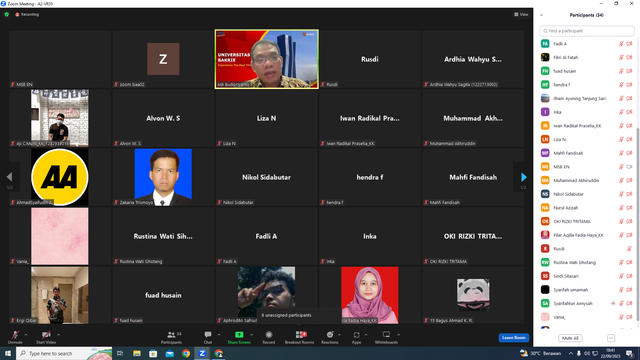Expand the Reactions options arrow

pyautogui.click(x=339, y=335)
